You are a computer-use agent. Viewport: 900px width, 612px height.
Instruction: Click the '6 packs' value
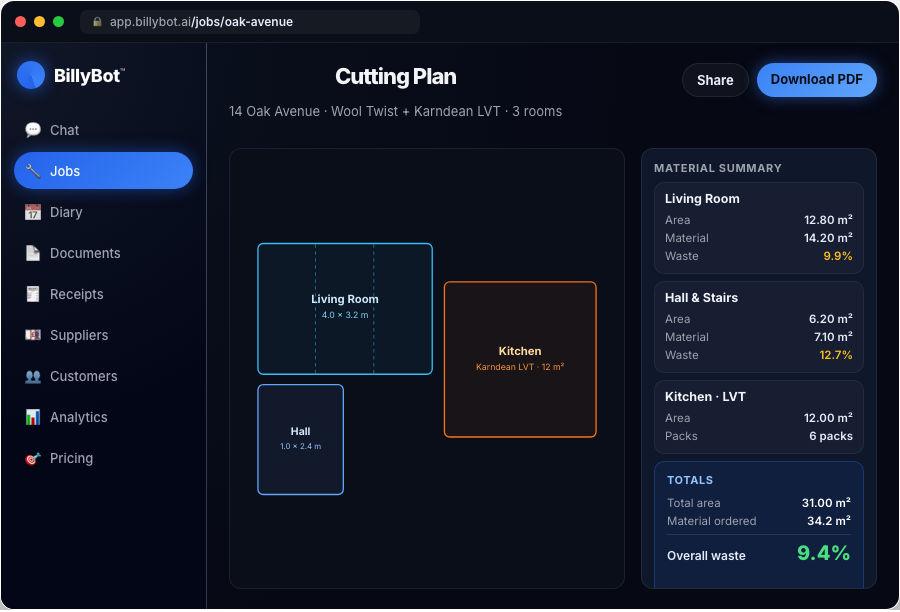831,436
